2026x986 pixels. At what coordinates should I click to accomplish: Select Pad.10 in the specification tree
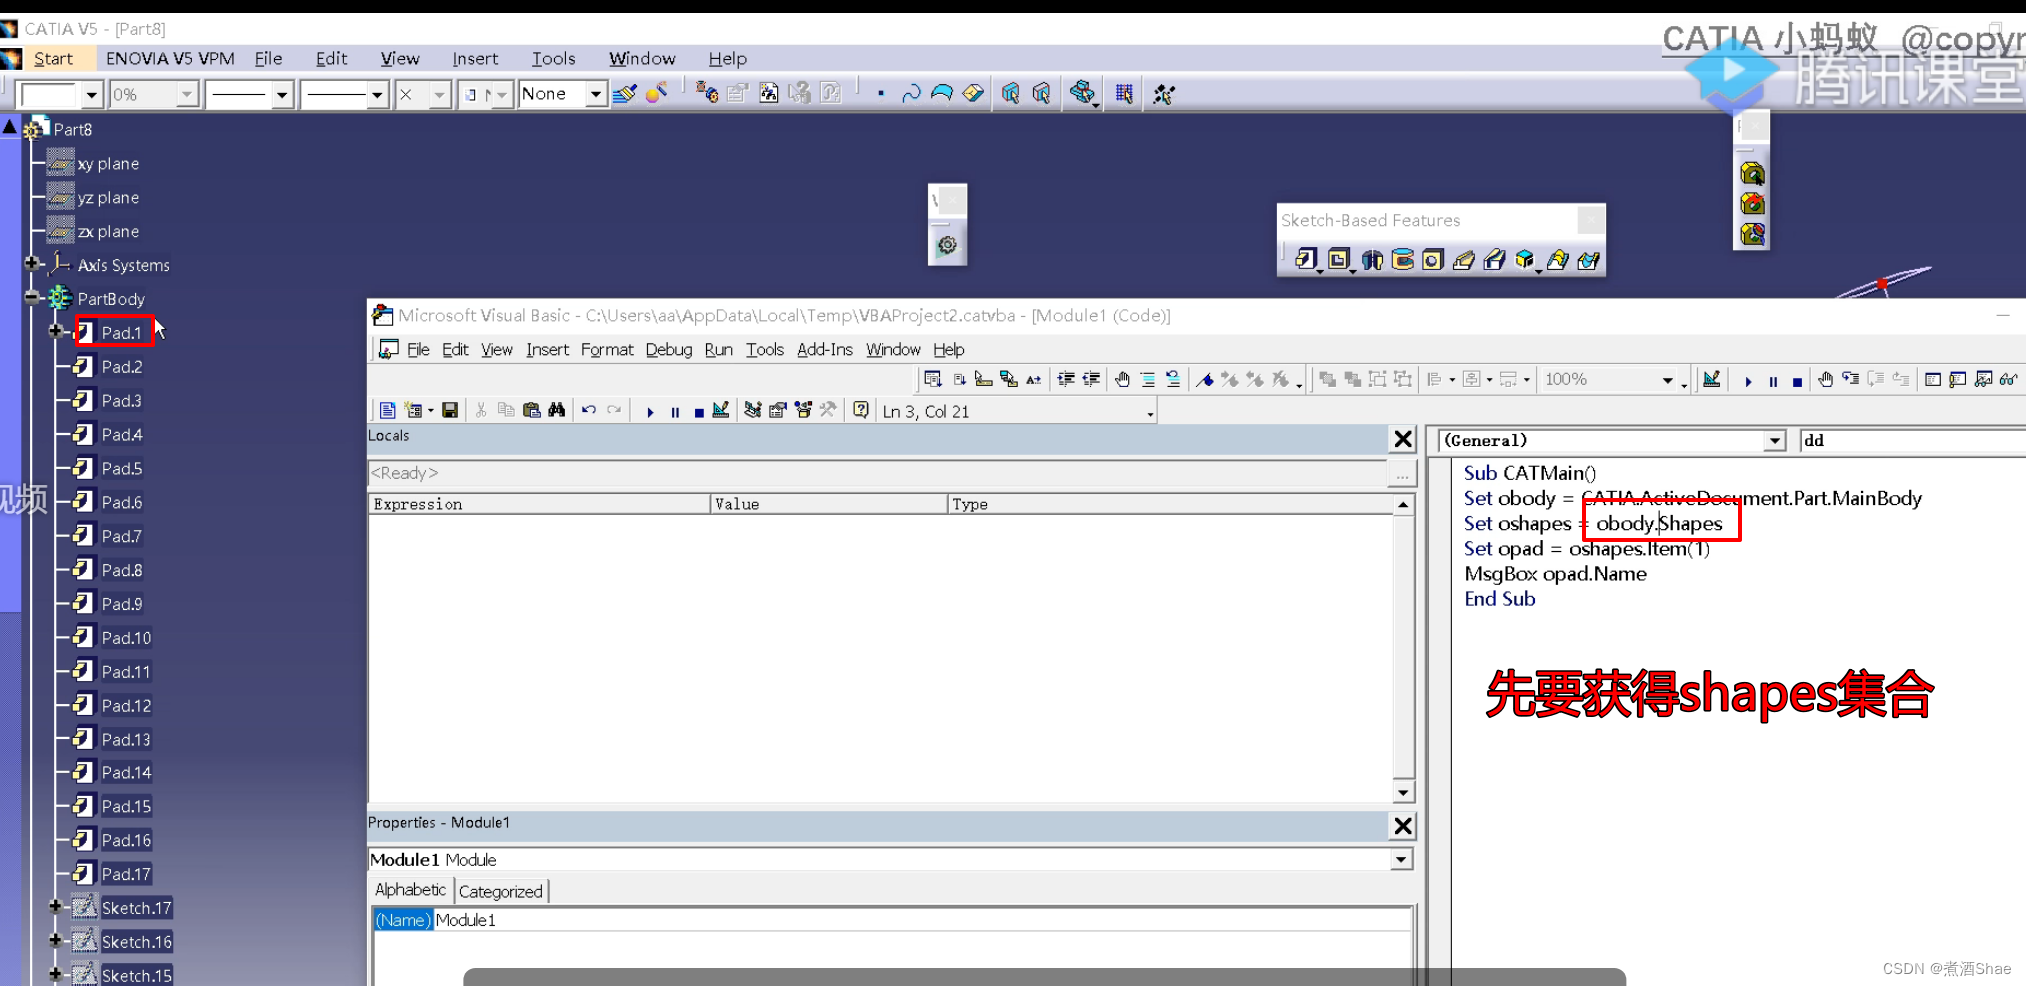tap(126, 638)
